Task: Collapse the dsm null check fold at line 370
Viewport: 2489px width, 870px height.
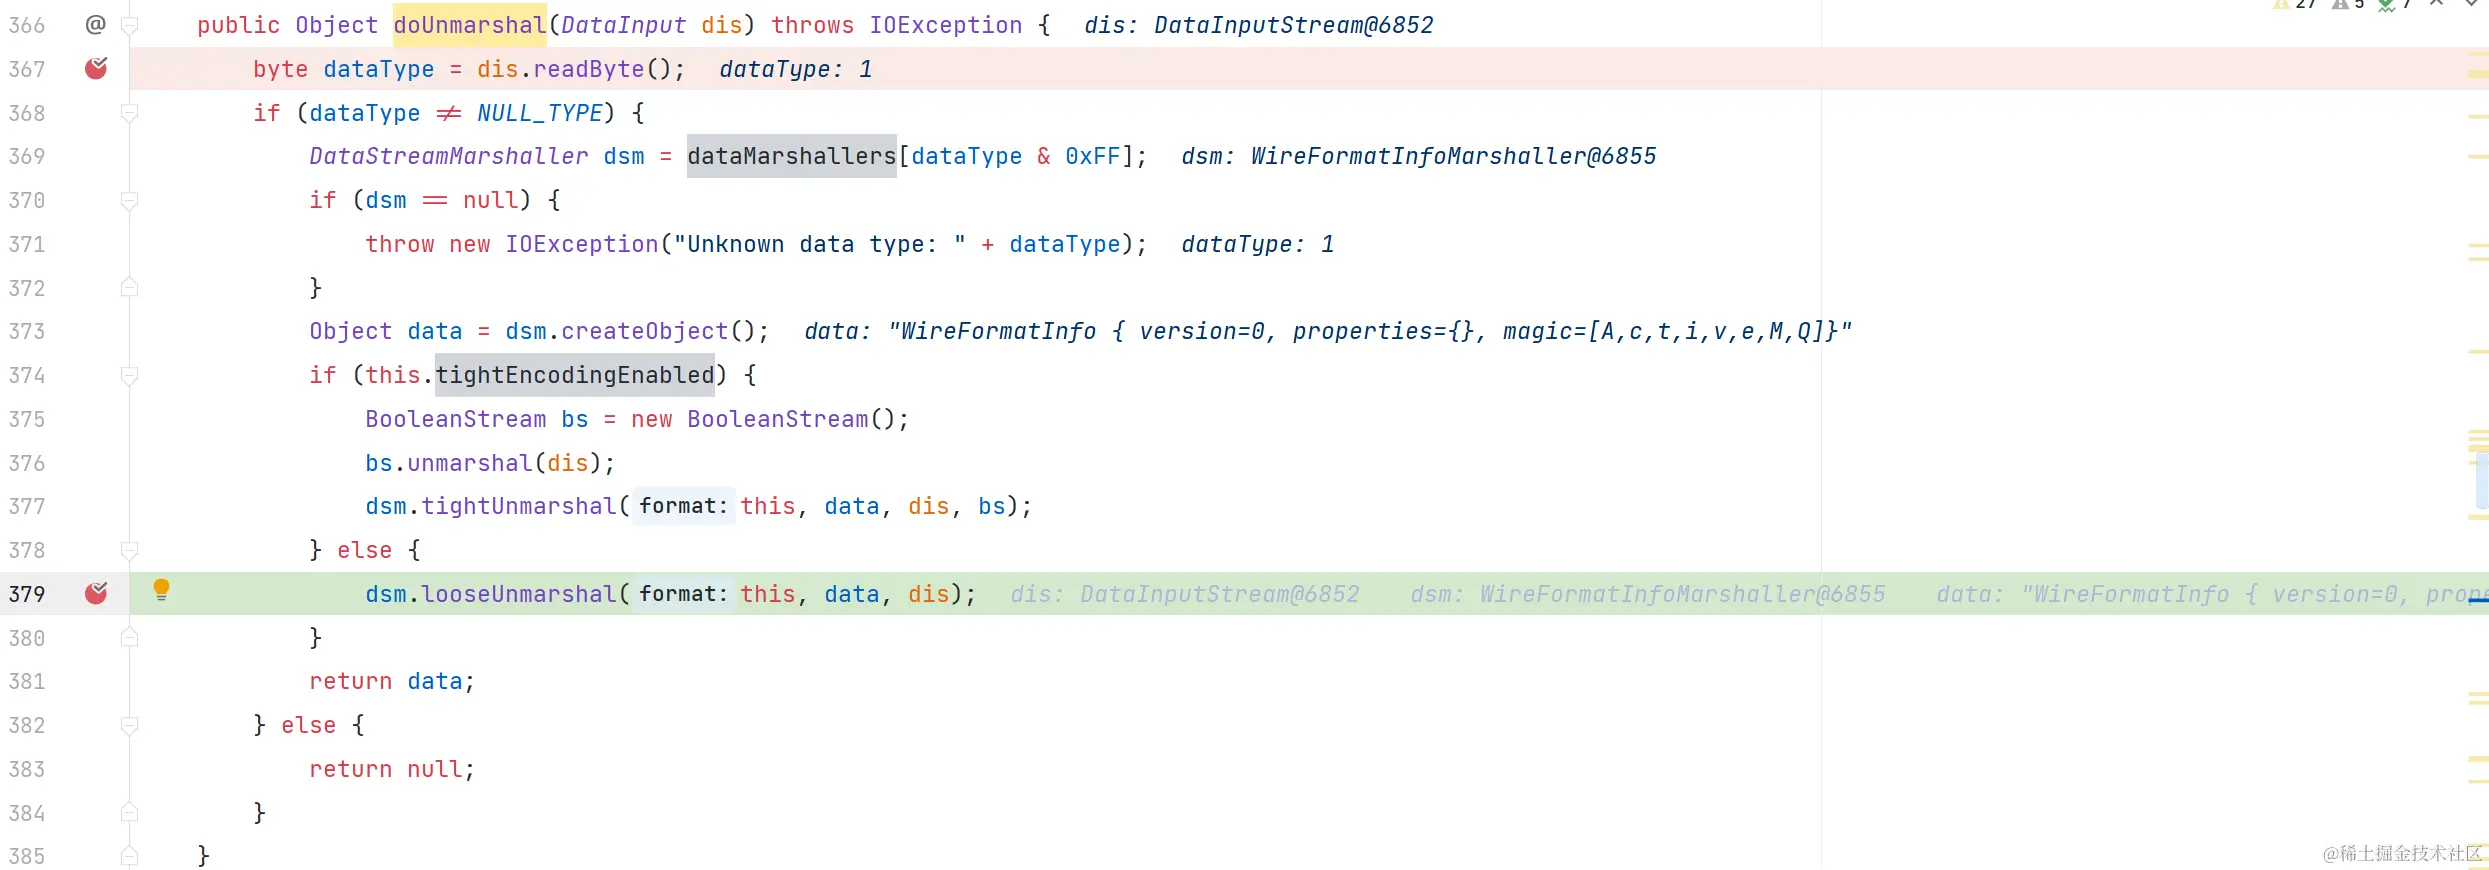Action: 129,200
